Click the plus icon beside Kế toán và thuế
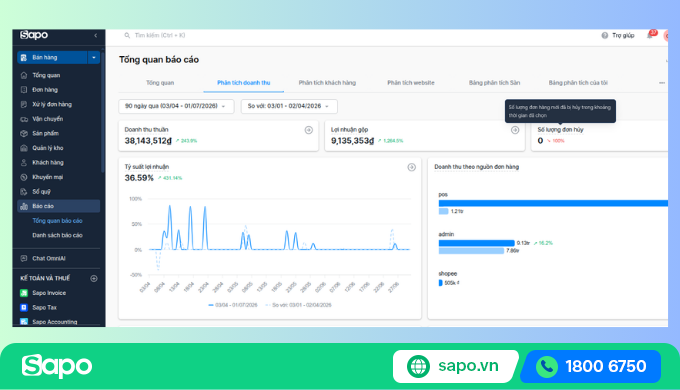 94,278
